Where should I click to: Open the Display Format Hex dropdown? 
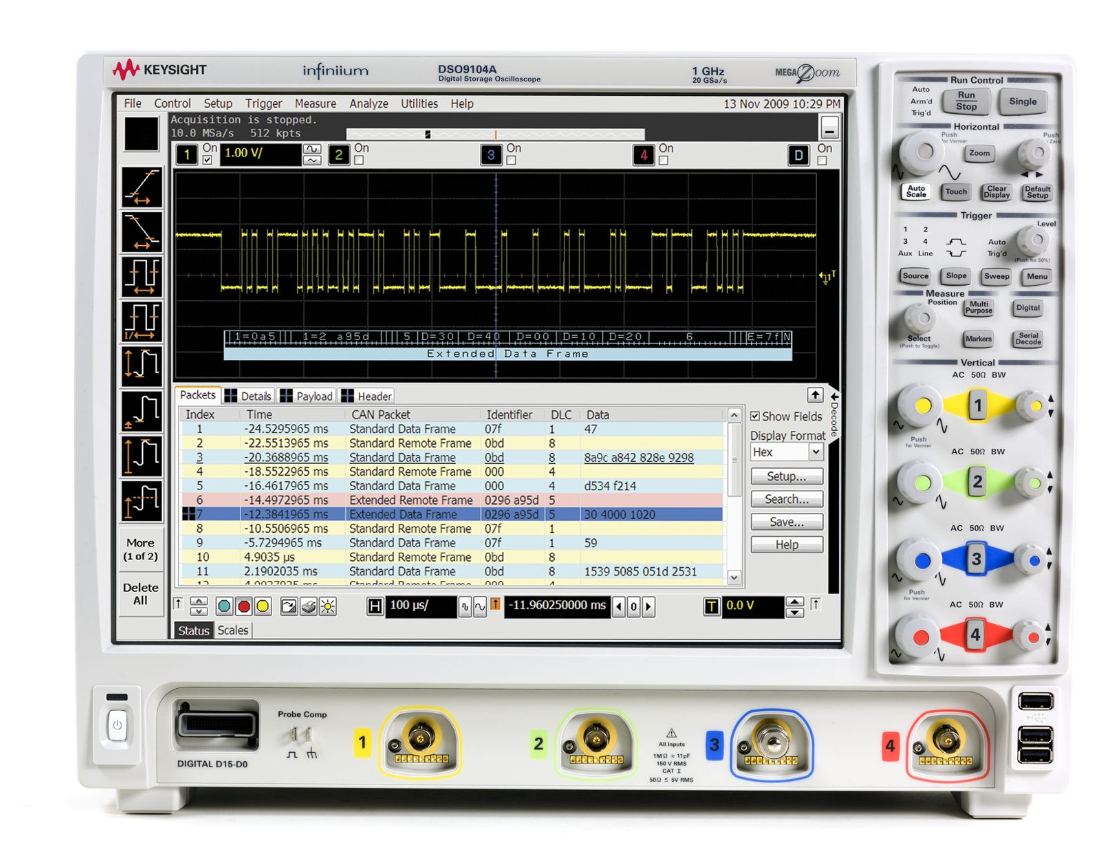786,453
